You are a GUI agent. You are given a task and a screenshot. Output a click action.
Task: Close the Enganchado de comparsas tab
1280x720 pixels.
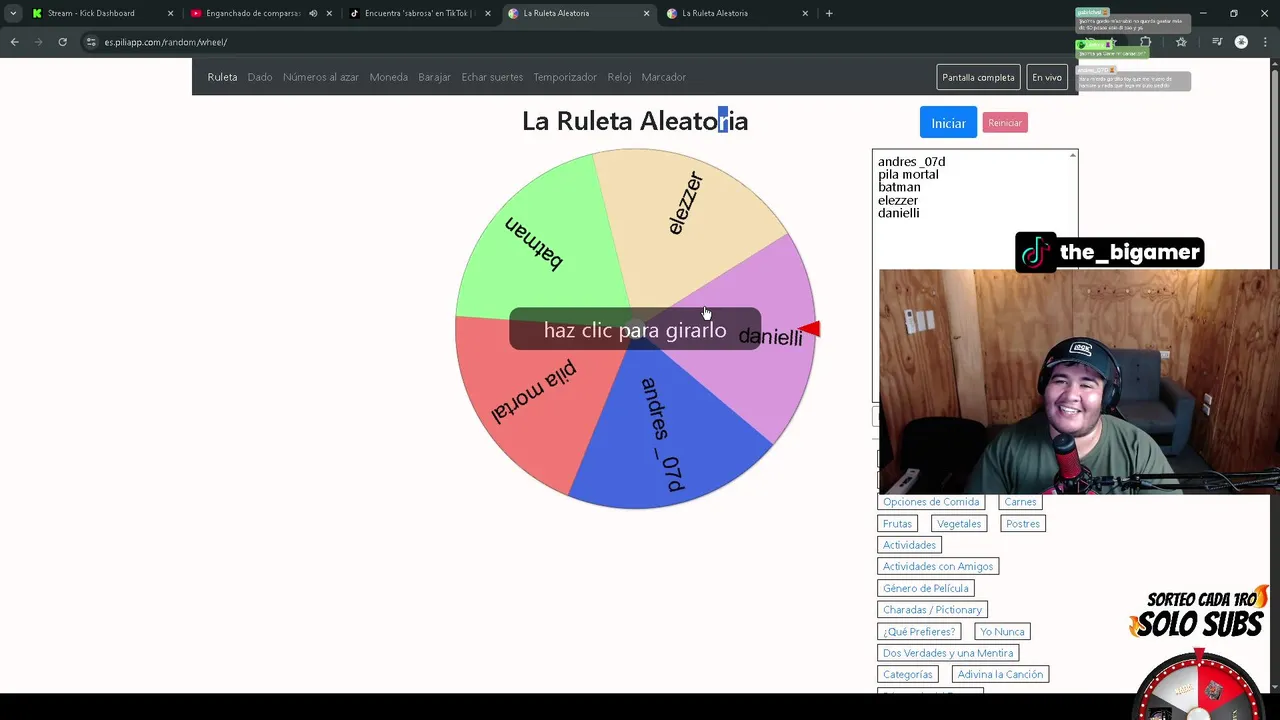click(x=329, y=14)
